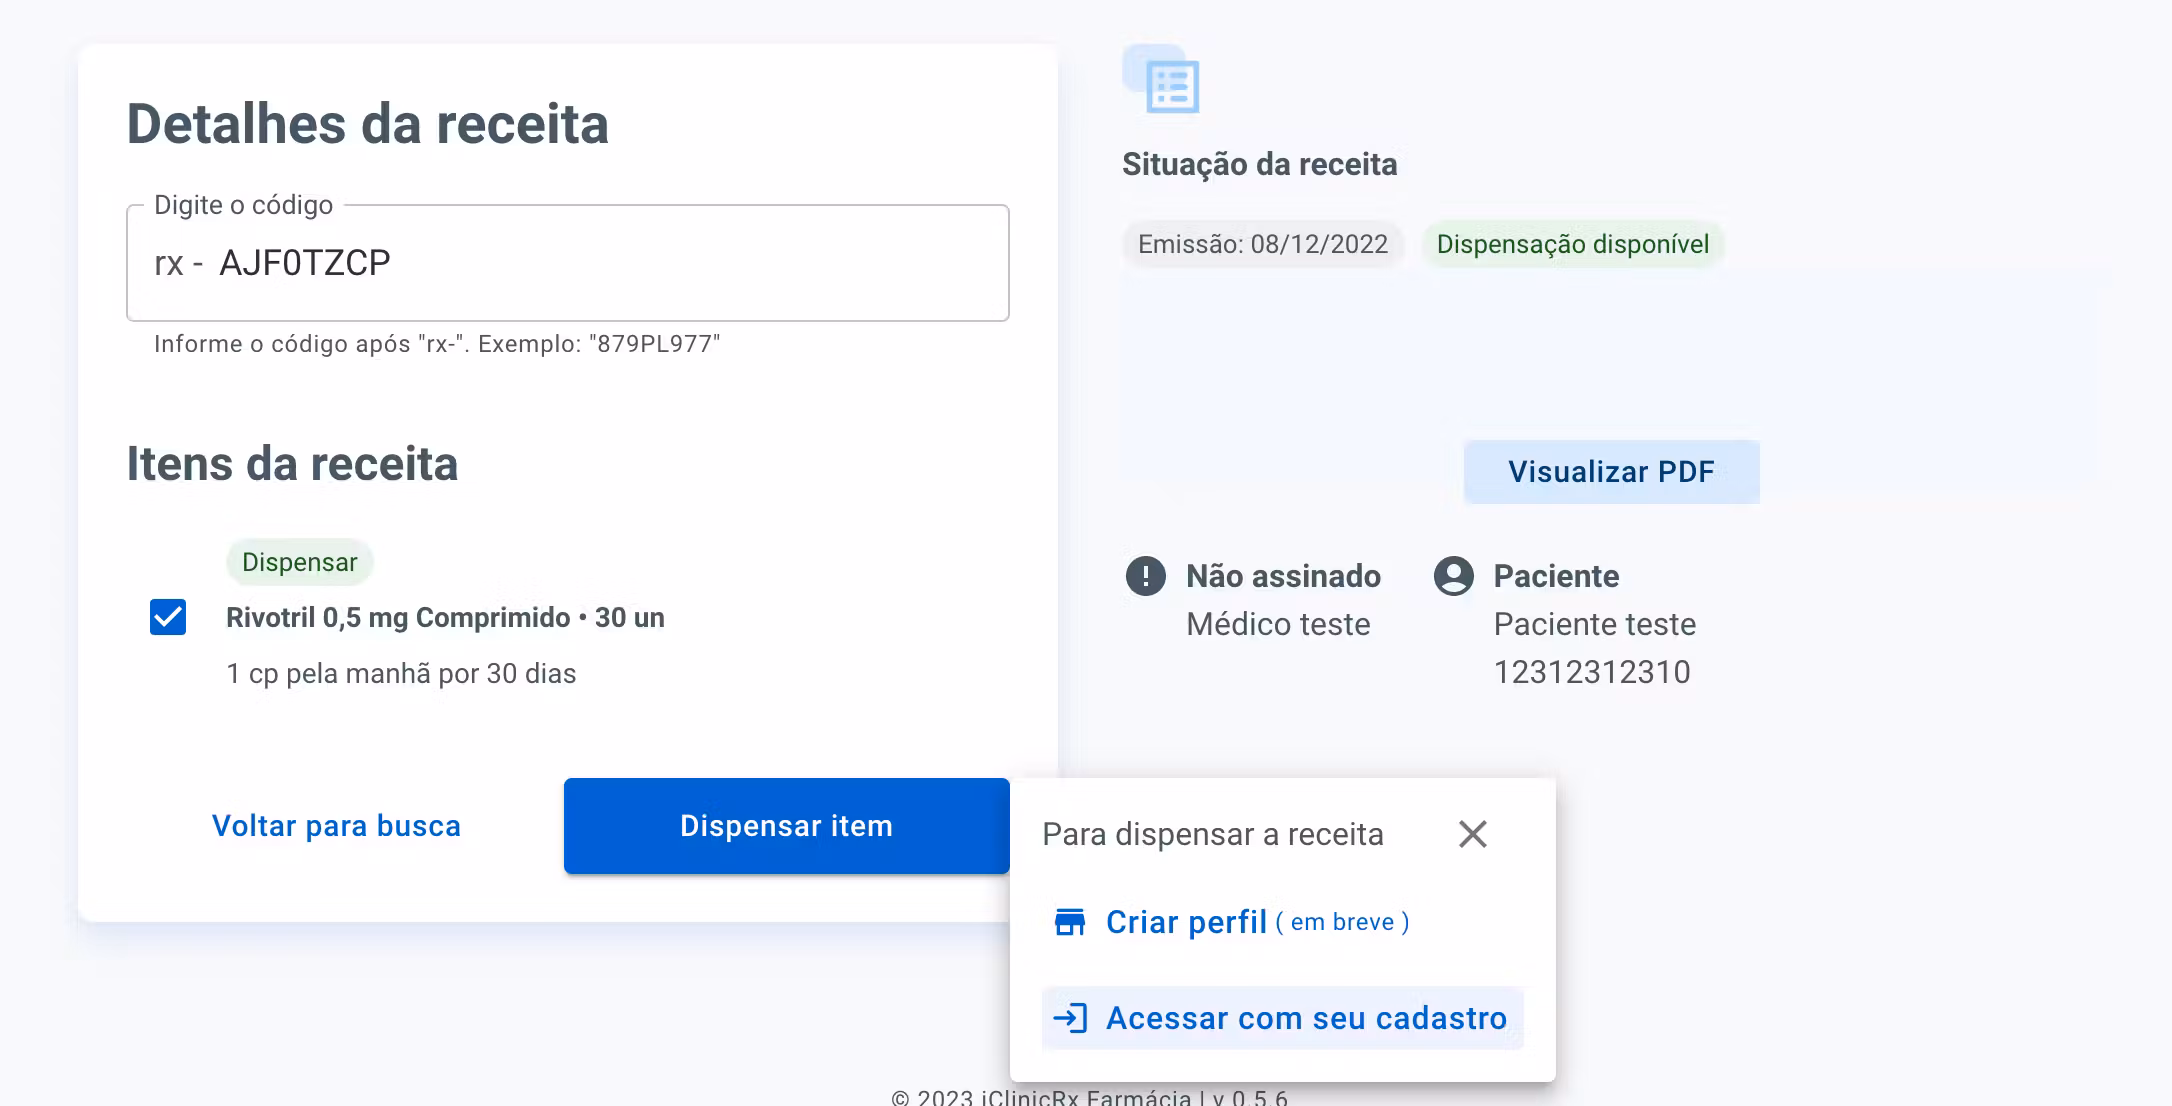Click the Dispensar item button
2172x1106 pixels.
tap(786, 825)
